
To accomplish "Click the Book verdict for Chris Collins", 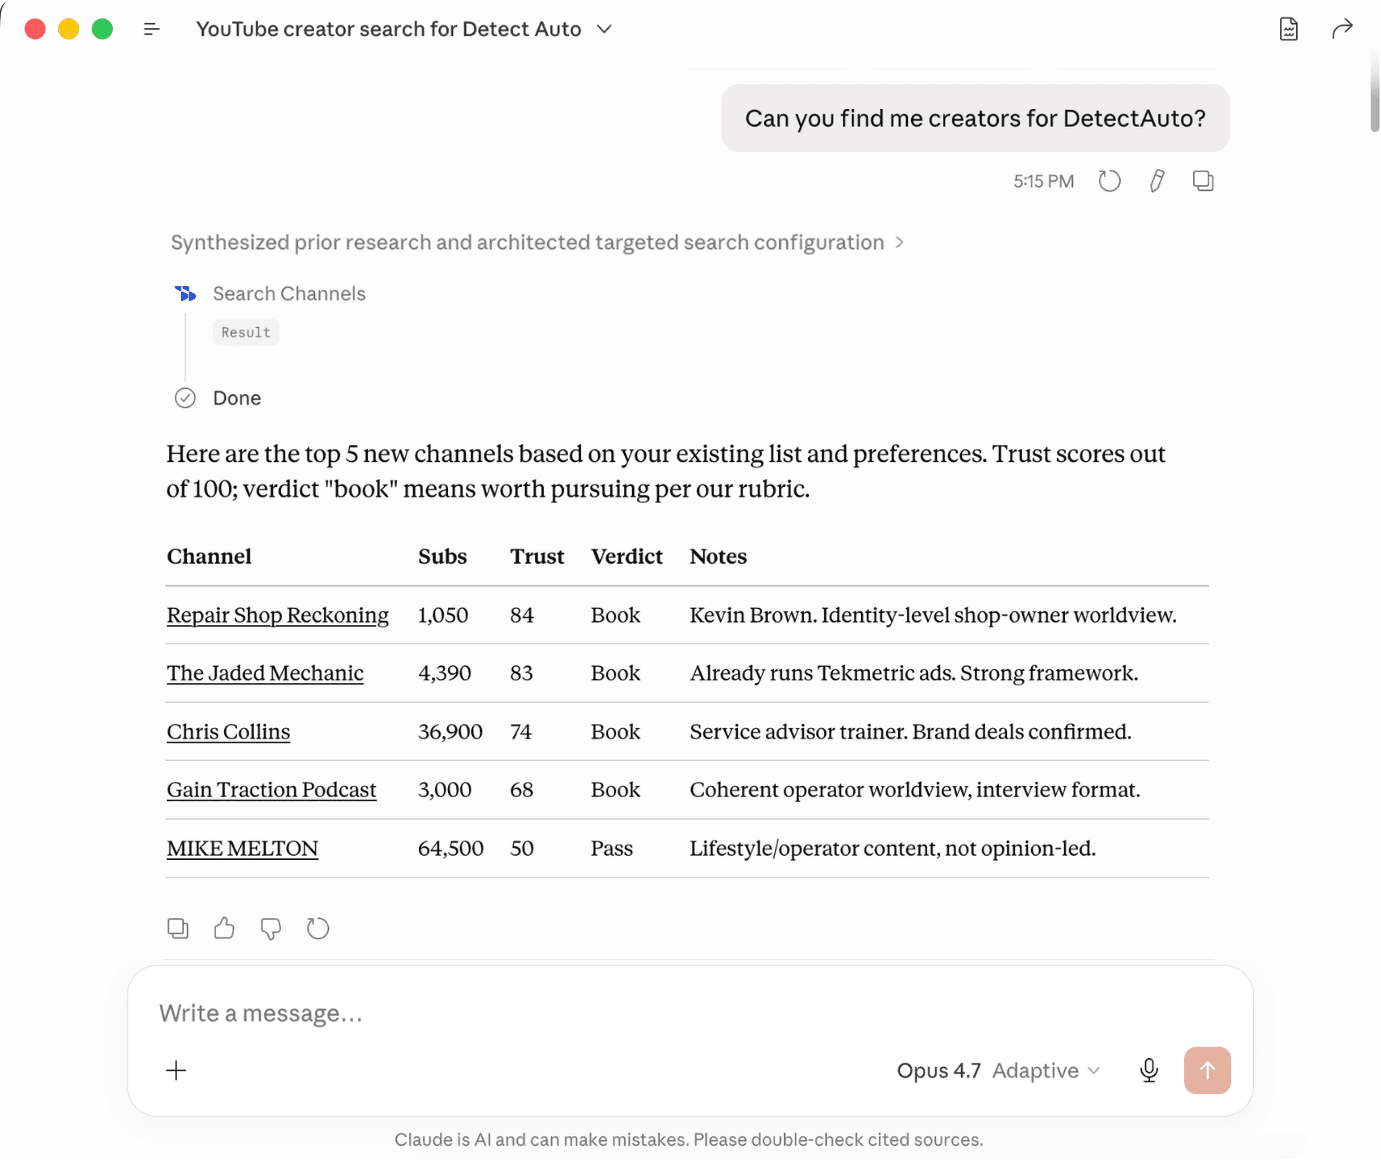I will 616,732.
